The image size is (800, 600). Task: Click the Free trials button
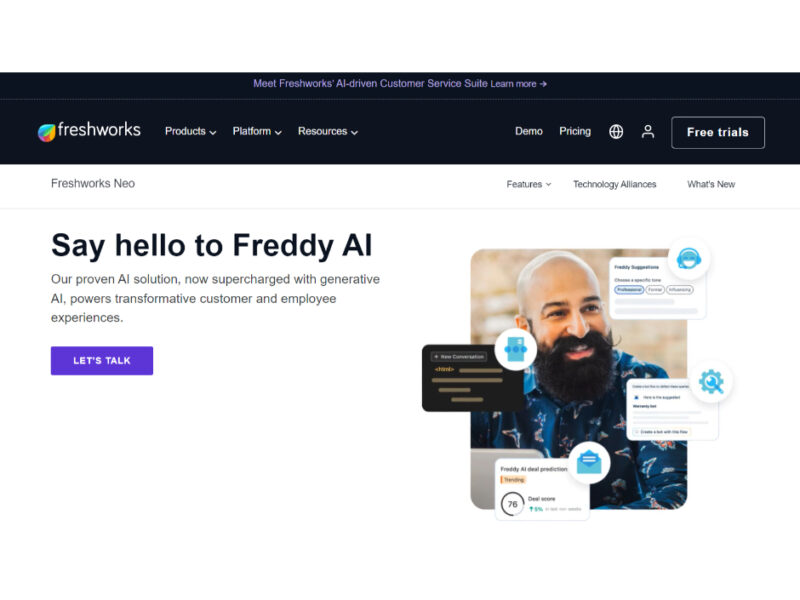click(717, 133)
